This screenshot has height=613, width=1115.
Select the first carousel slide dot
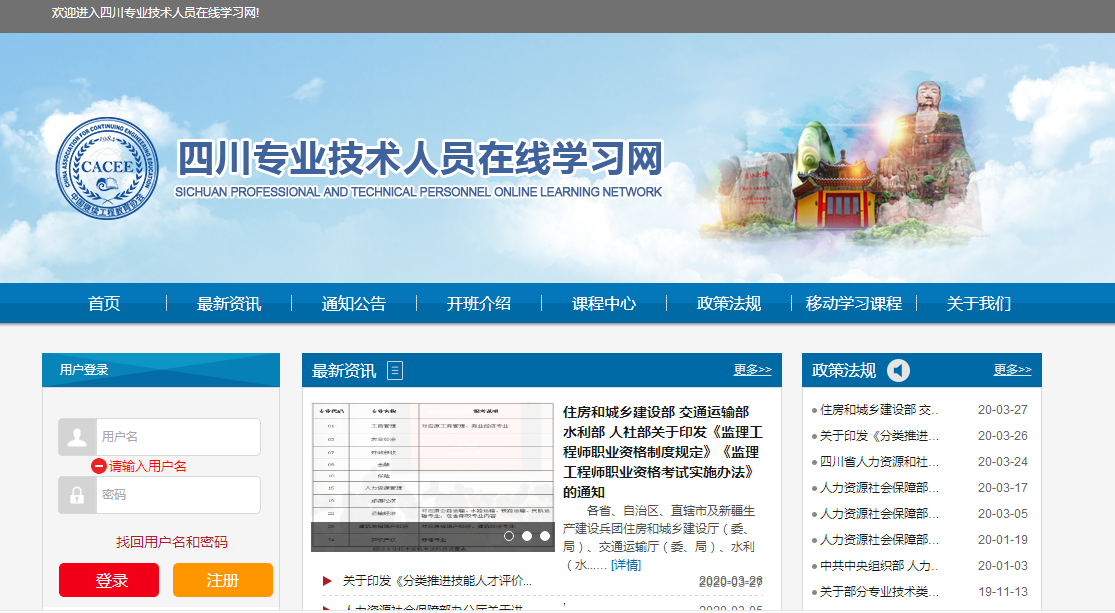pyautogui.click(x=509, y=536)
